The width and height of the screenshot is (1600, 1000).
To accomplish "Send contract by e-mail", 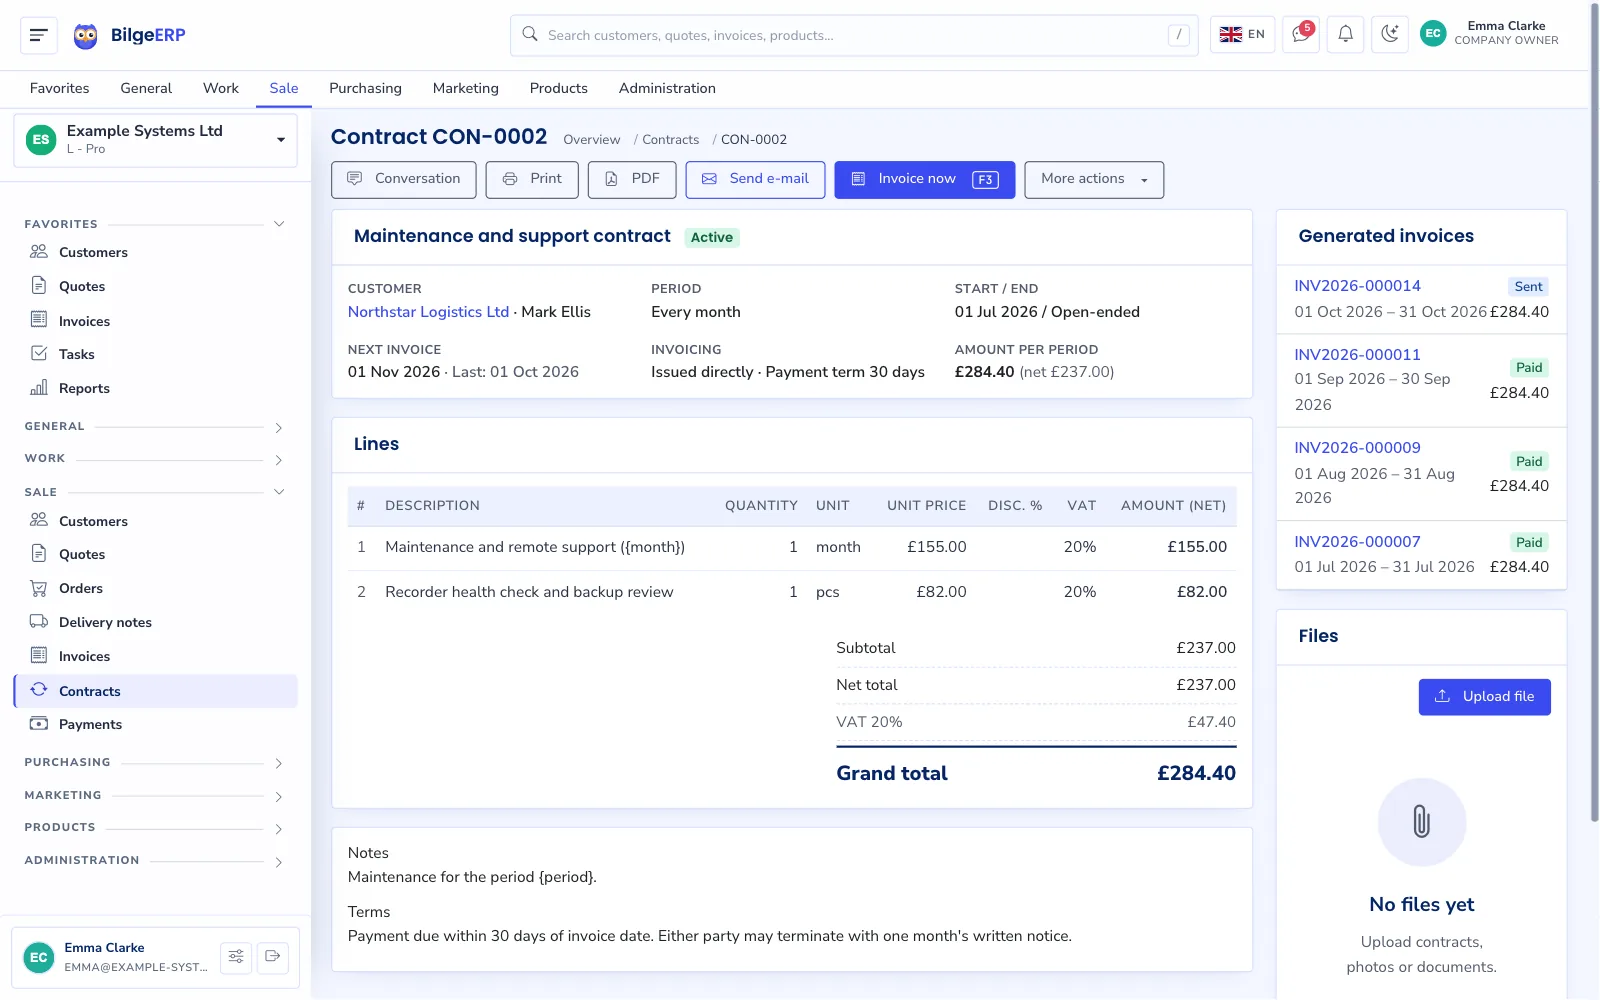I will click(755, 180).
